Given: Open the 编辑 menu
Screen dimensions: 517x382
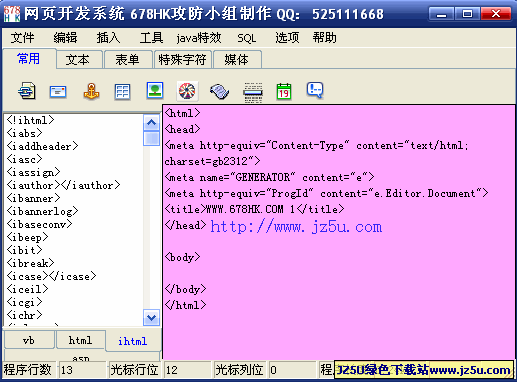Looking at the screenshot, I should point(65,38).
